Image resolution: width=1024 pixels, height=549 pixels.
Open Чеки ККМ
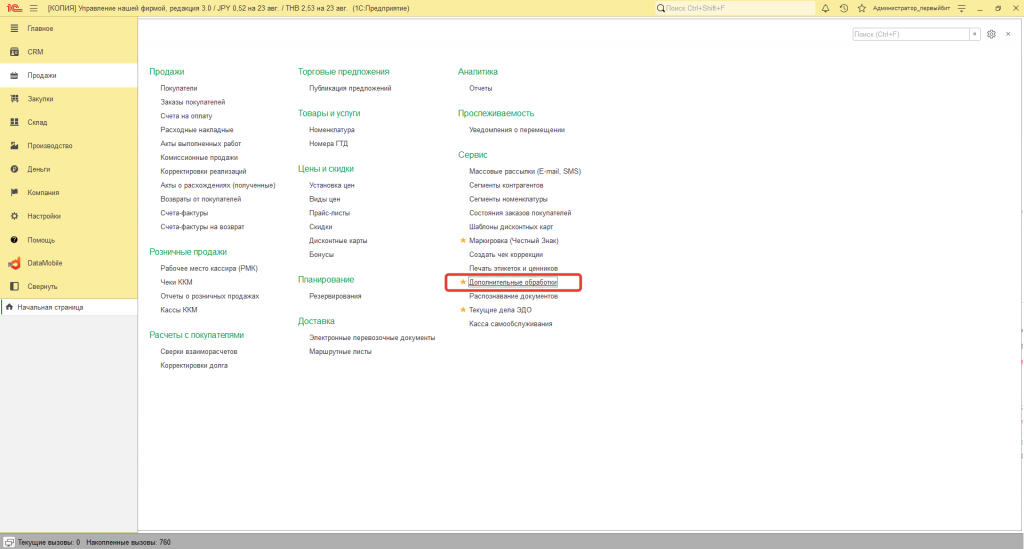point(176,282)
